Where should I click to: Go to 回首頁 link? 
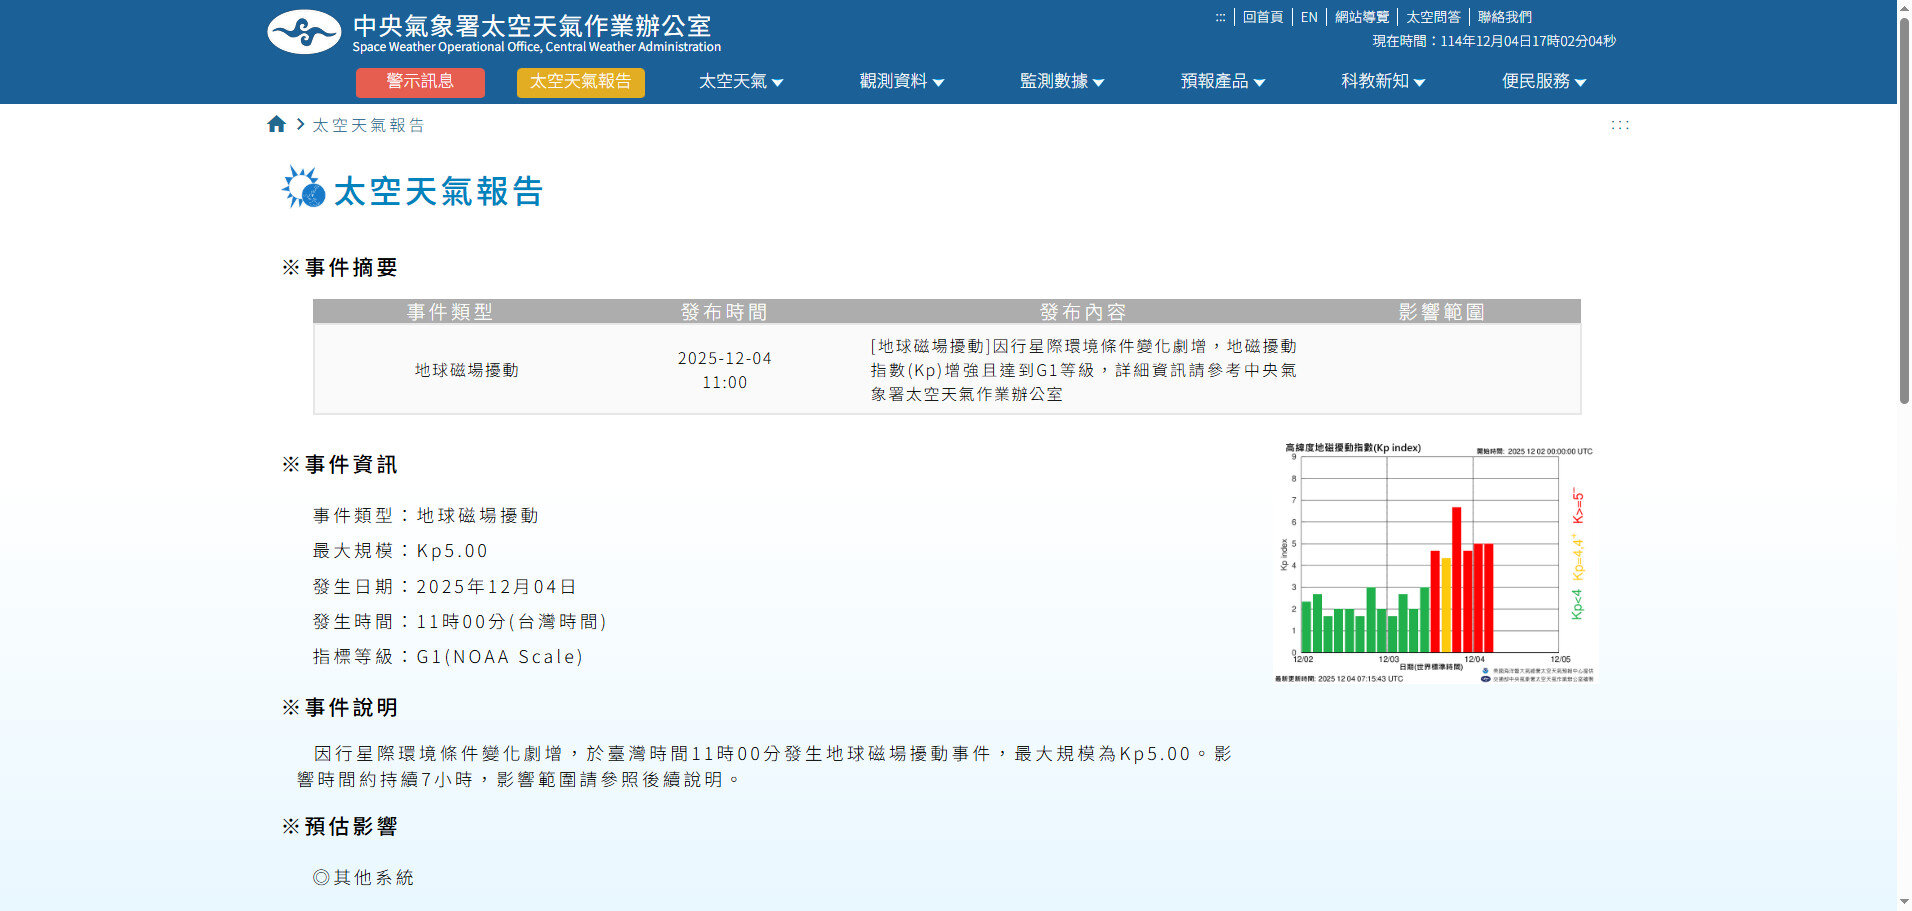[1262, 17]
